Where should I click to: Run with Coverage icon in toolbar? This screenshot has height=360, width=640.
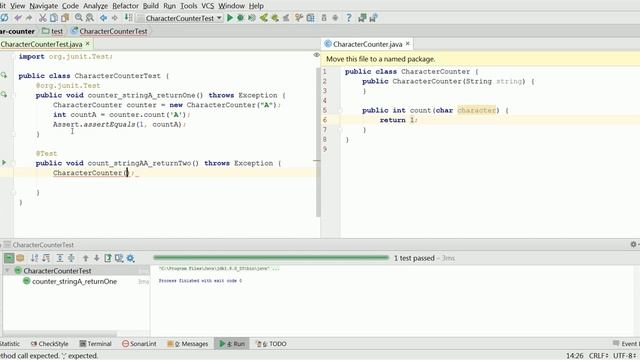252,18
